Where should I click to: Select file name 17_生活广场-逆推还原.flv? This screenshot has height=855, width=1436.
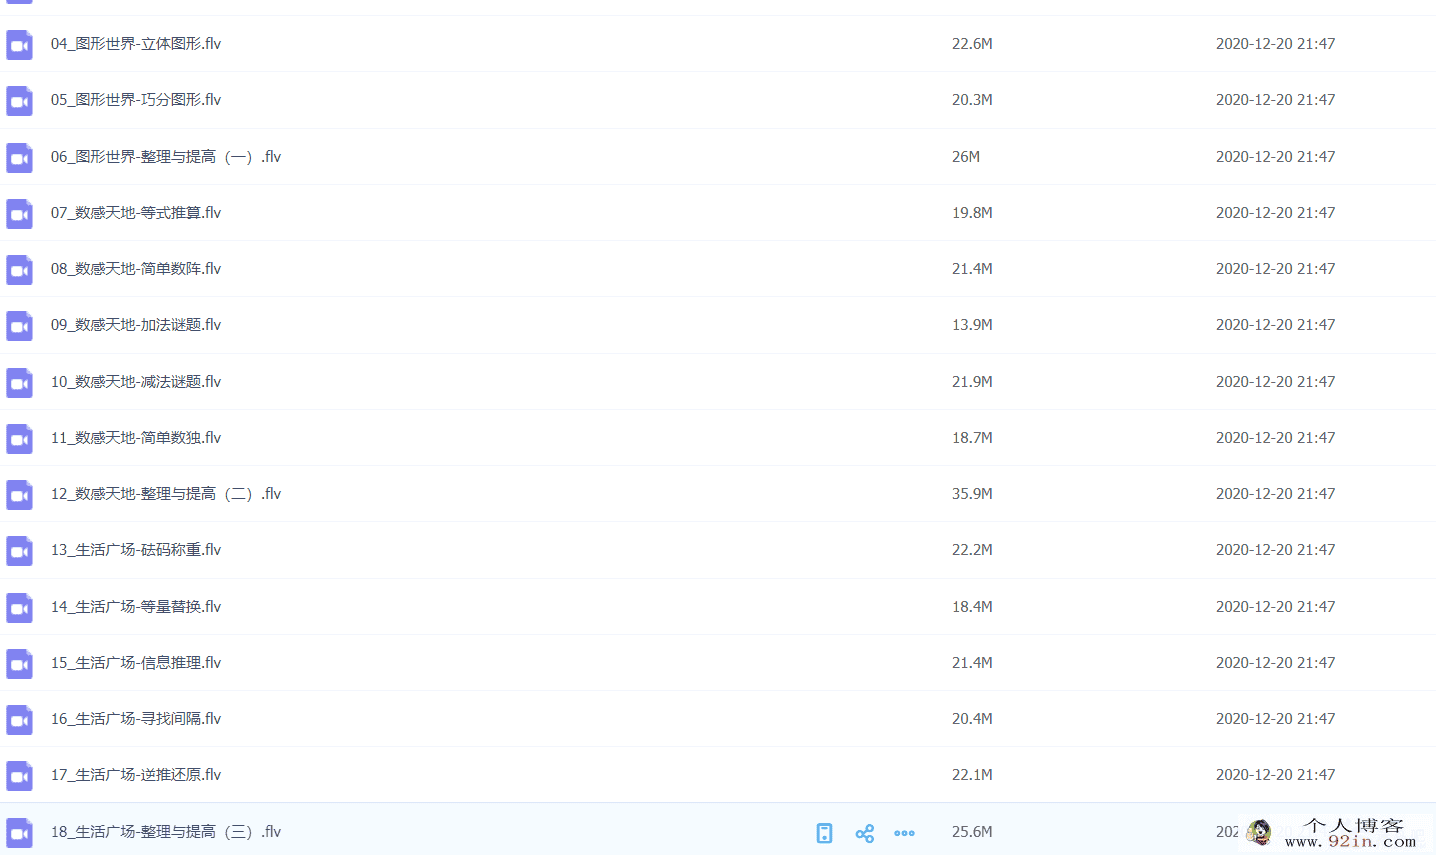click(x=136, y=775)
